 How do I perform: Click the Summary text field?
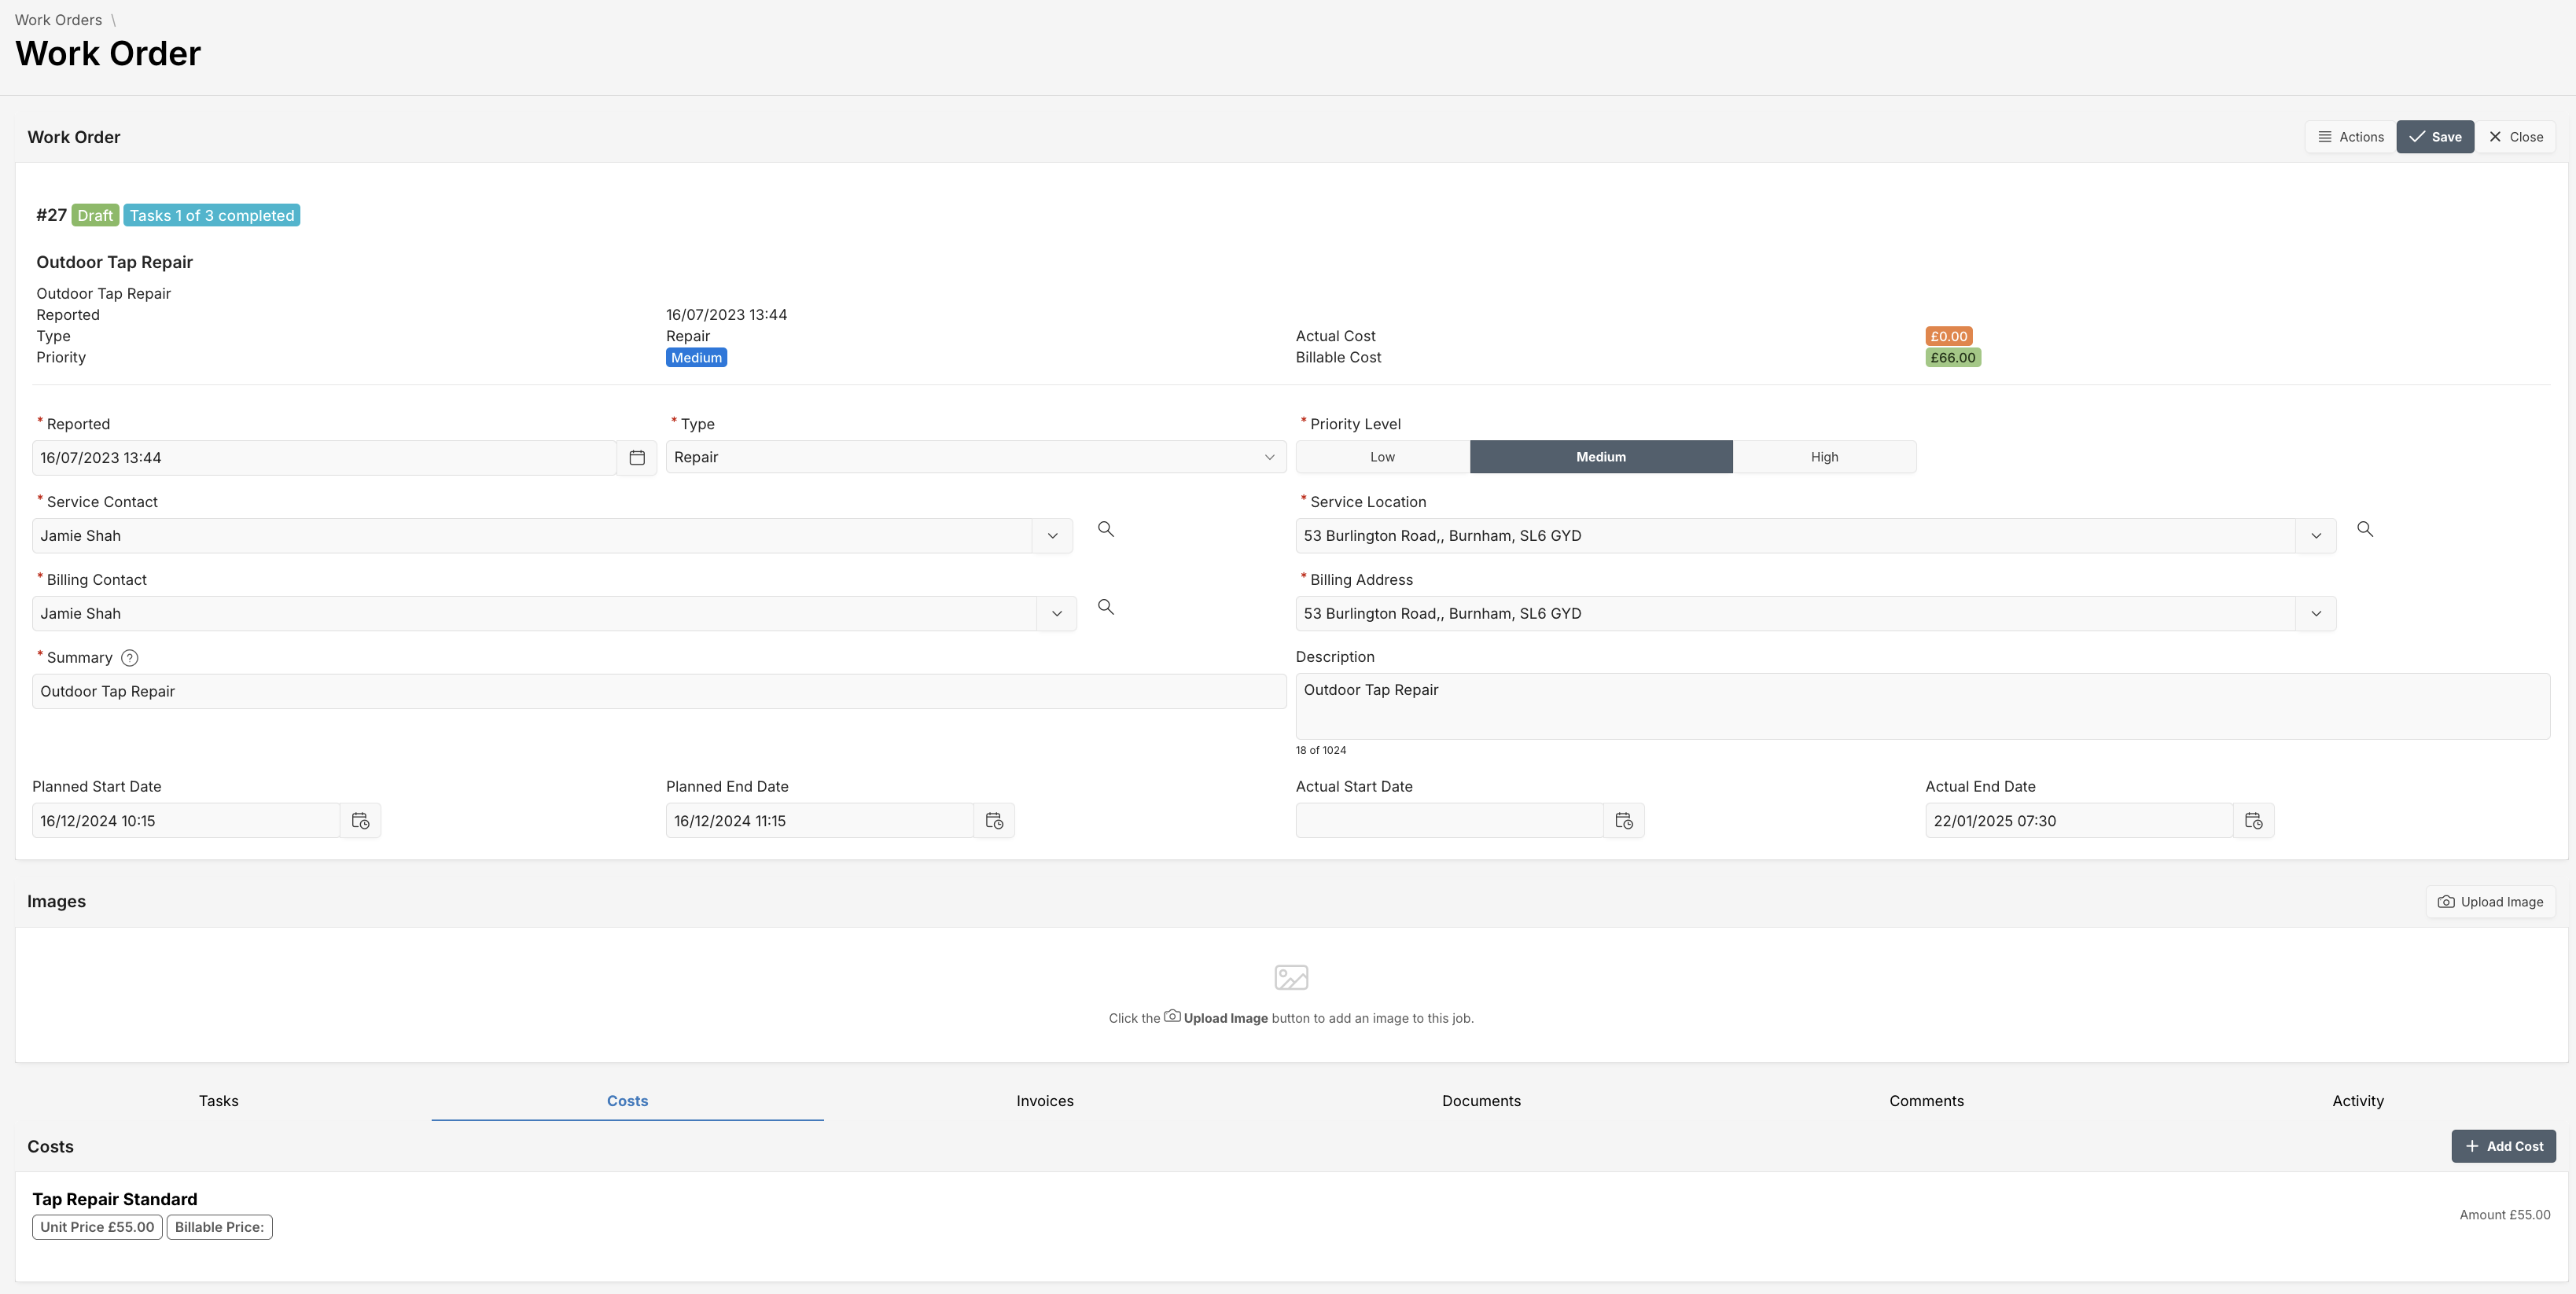(659, 692)
